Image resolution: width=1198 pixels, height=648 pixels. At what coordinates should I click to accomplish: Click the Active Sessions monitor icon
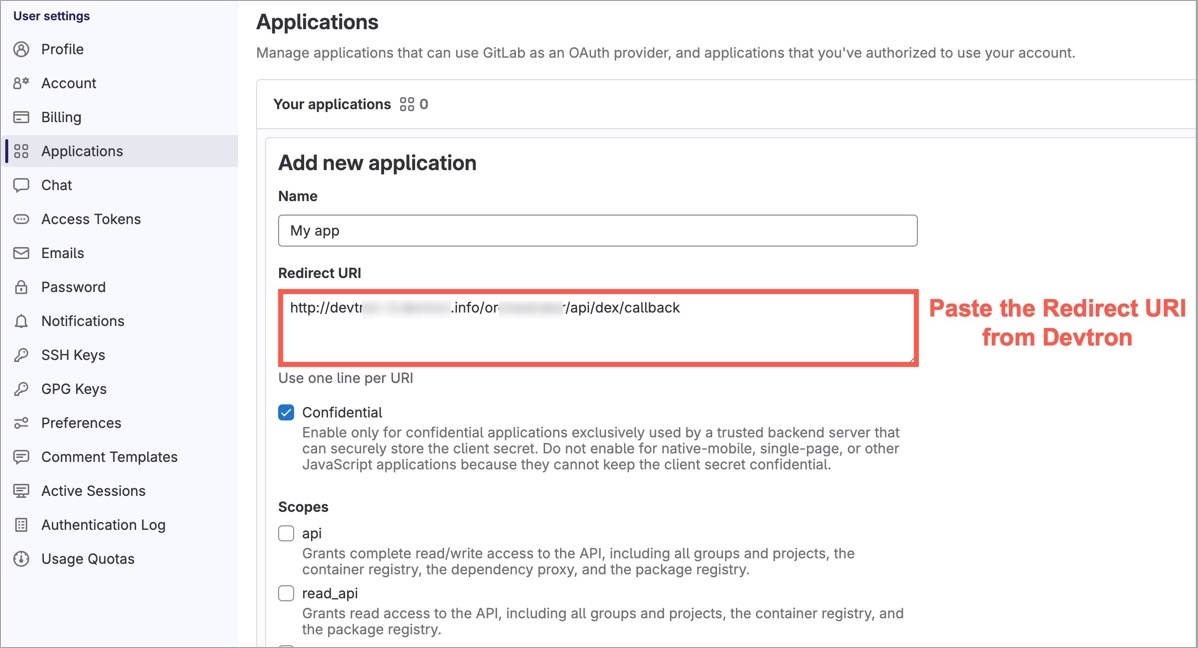click(21, 491)
